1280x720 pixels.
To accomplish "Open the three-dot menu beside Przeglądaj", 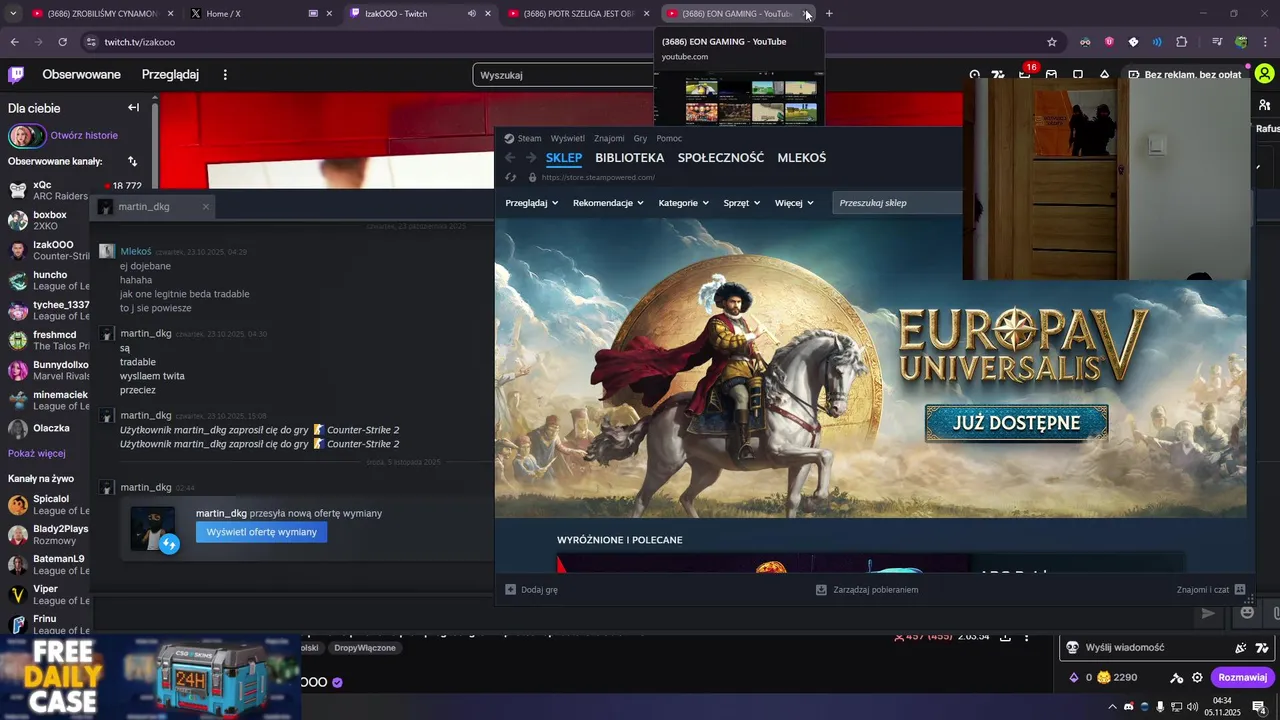I will click(225, 75).
